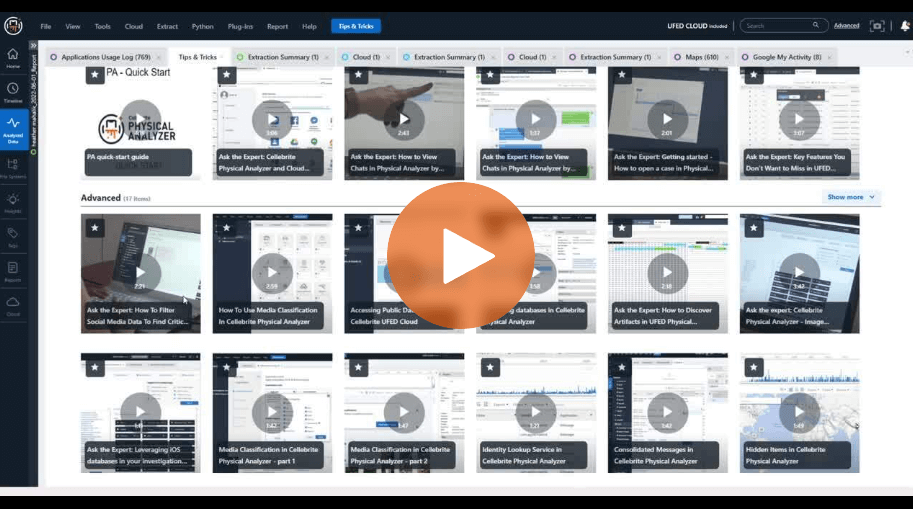Open the Timeline sidebar icon

13,93
